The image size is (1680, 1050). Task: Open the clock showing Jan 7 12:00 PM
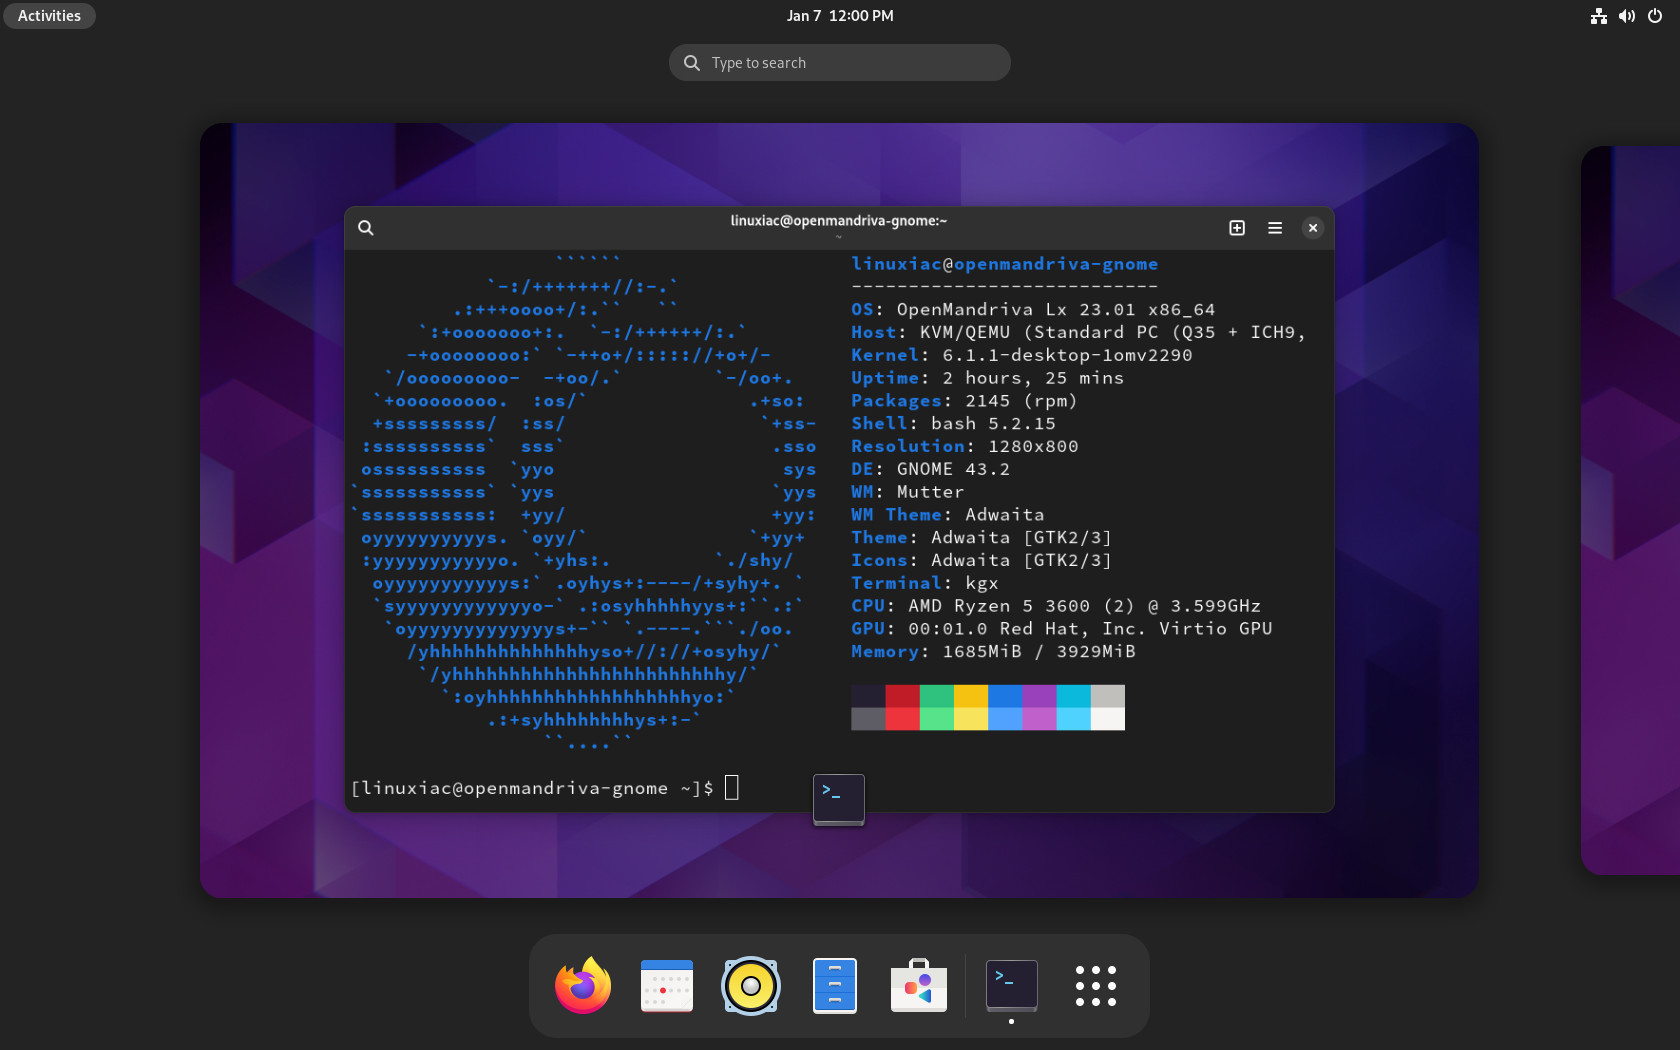click(x=840, y=16)
